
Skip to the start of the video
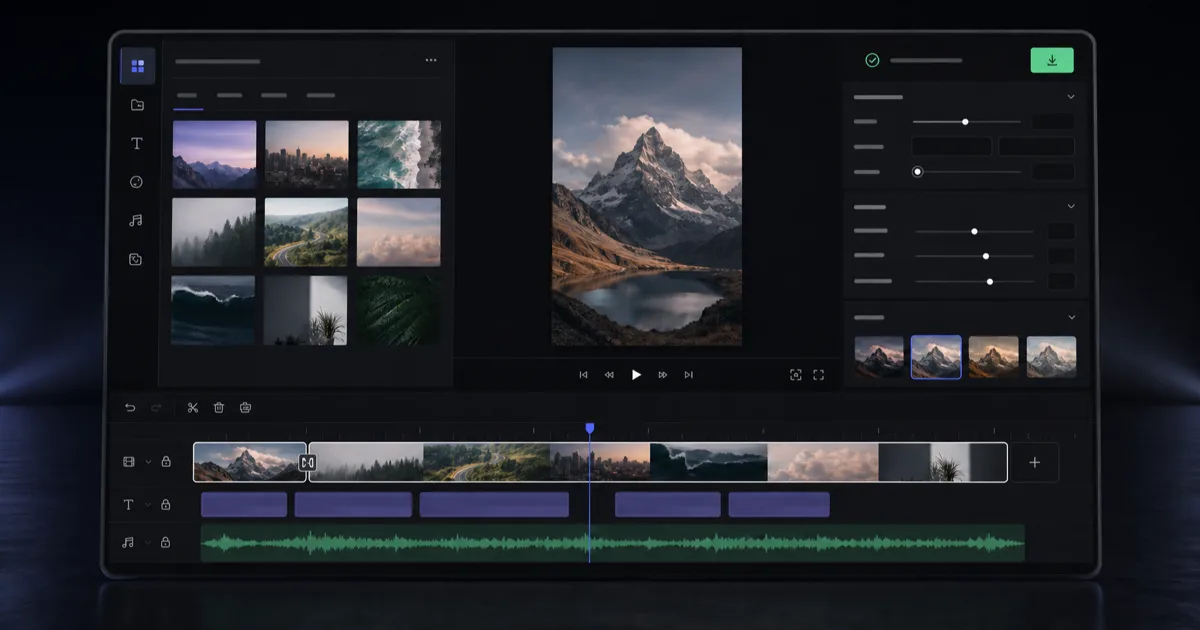[x=584, y=375]
